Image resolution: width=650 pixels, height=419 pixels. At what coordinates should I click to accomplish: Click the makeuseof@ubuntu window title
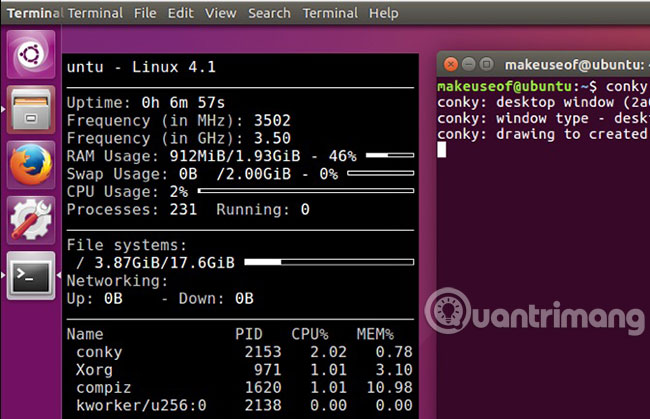[577, 65]
